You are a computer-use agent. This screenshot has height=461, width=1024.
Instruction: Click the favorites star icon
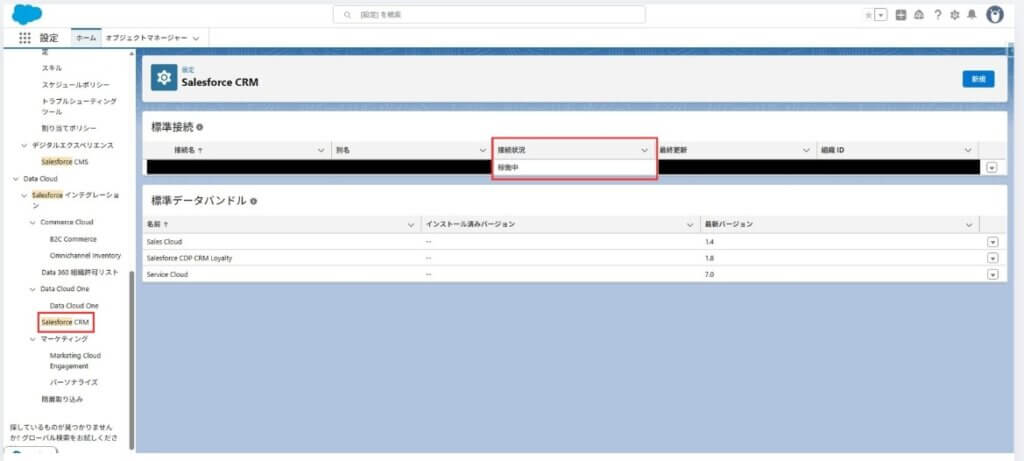coord(868,15)
